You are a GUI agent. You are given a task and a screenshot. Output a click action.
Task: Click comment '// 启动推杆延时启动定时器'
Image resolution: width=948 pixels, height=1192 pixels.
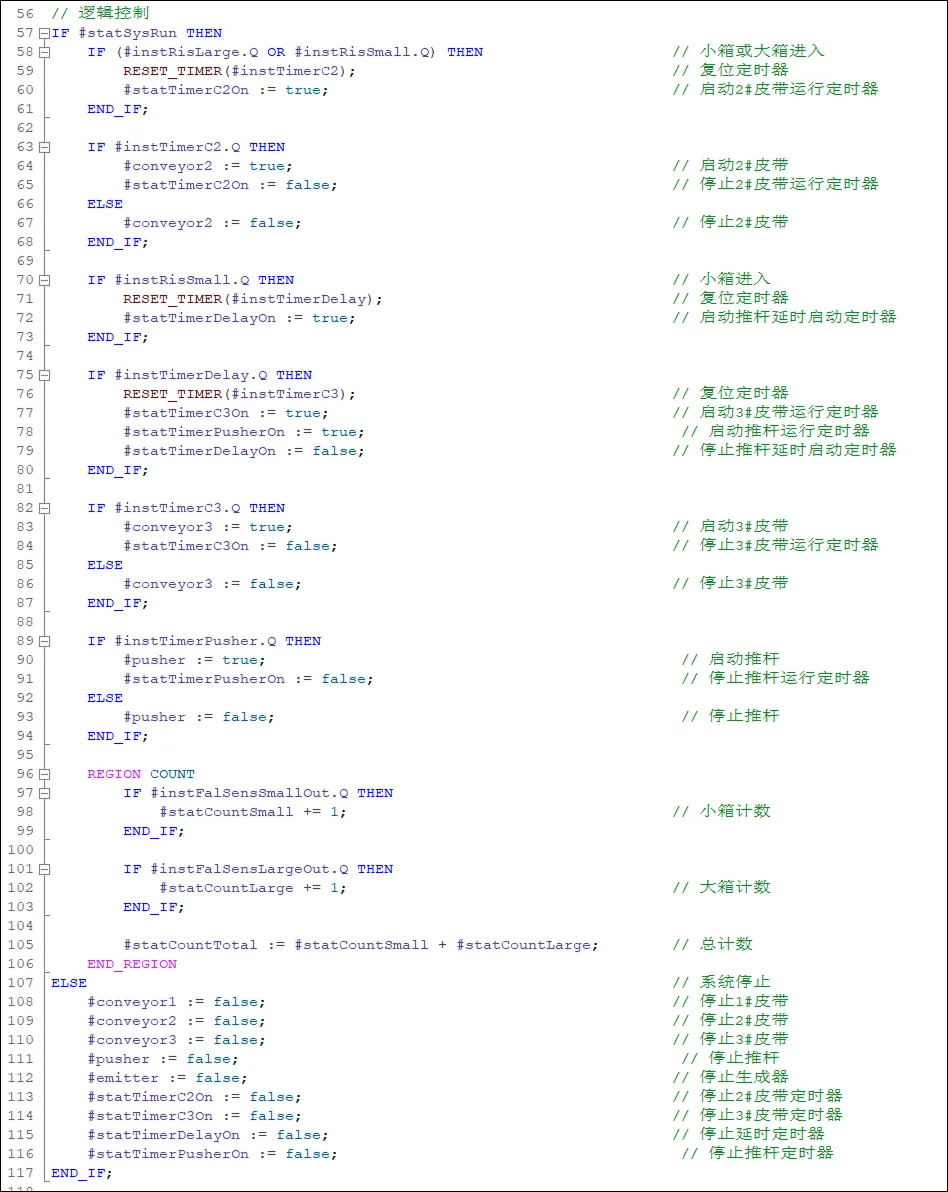tap(784, 318)
